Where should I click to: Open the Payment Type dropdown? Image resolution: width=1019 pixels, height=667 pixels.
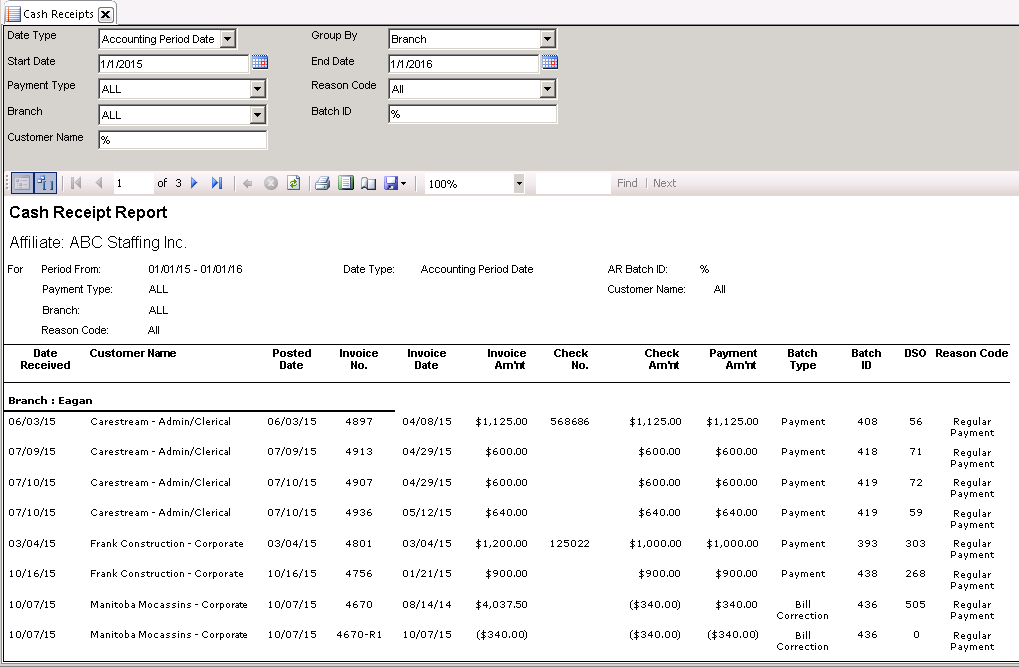pos(257,89)
